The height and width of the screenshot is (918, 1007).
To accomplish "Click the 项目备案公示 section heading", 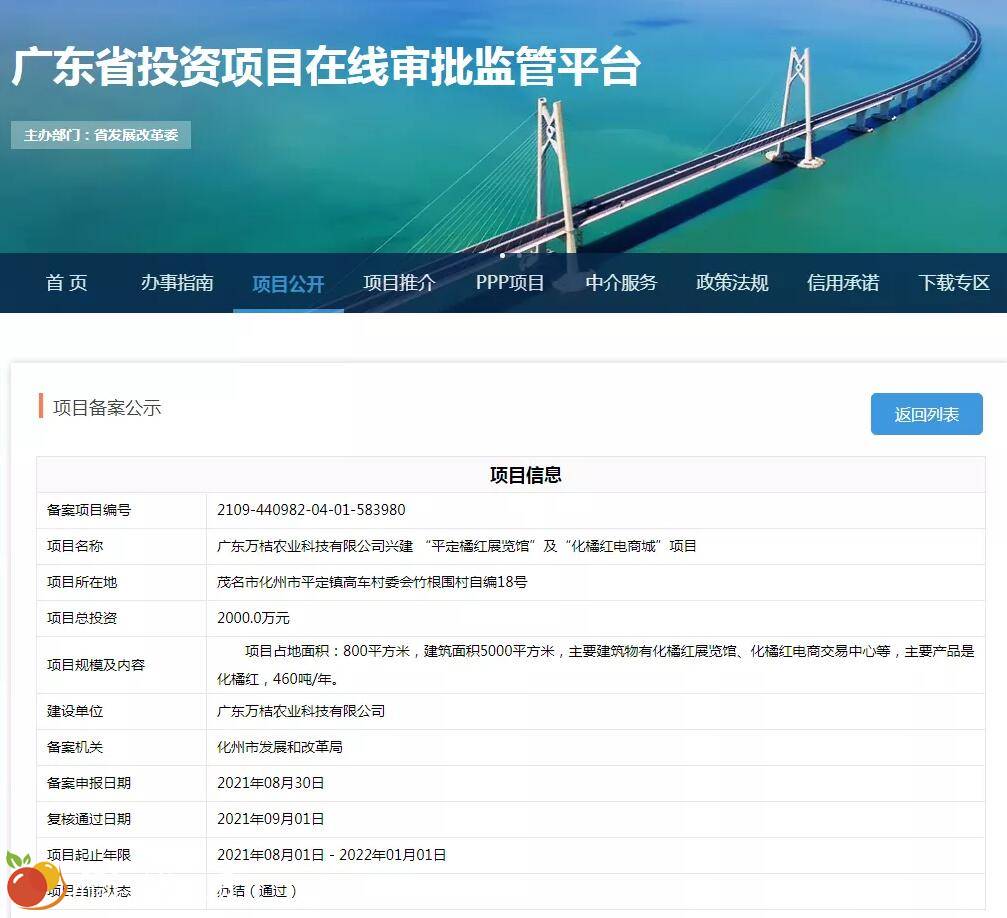I will [x=107, y=408].
